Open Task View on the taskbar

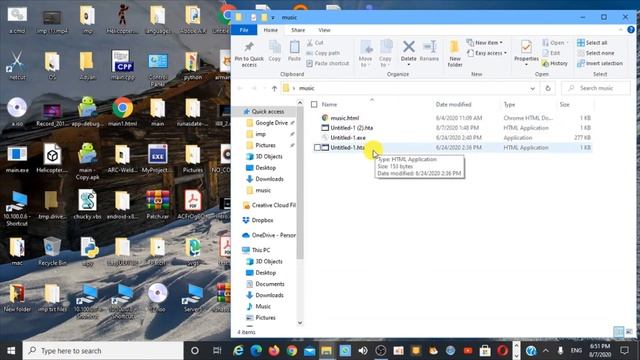pyautogui.click(x=217, y=351)
